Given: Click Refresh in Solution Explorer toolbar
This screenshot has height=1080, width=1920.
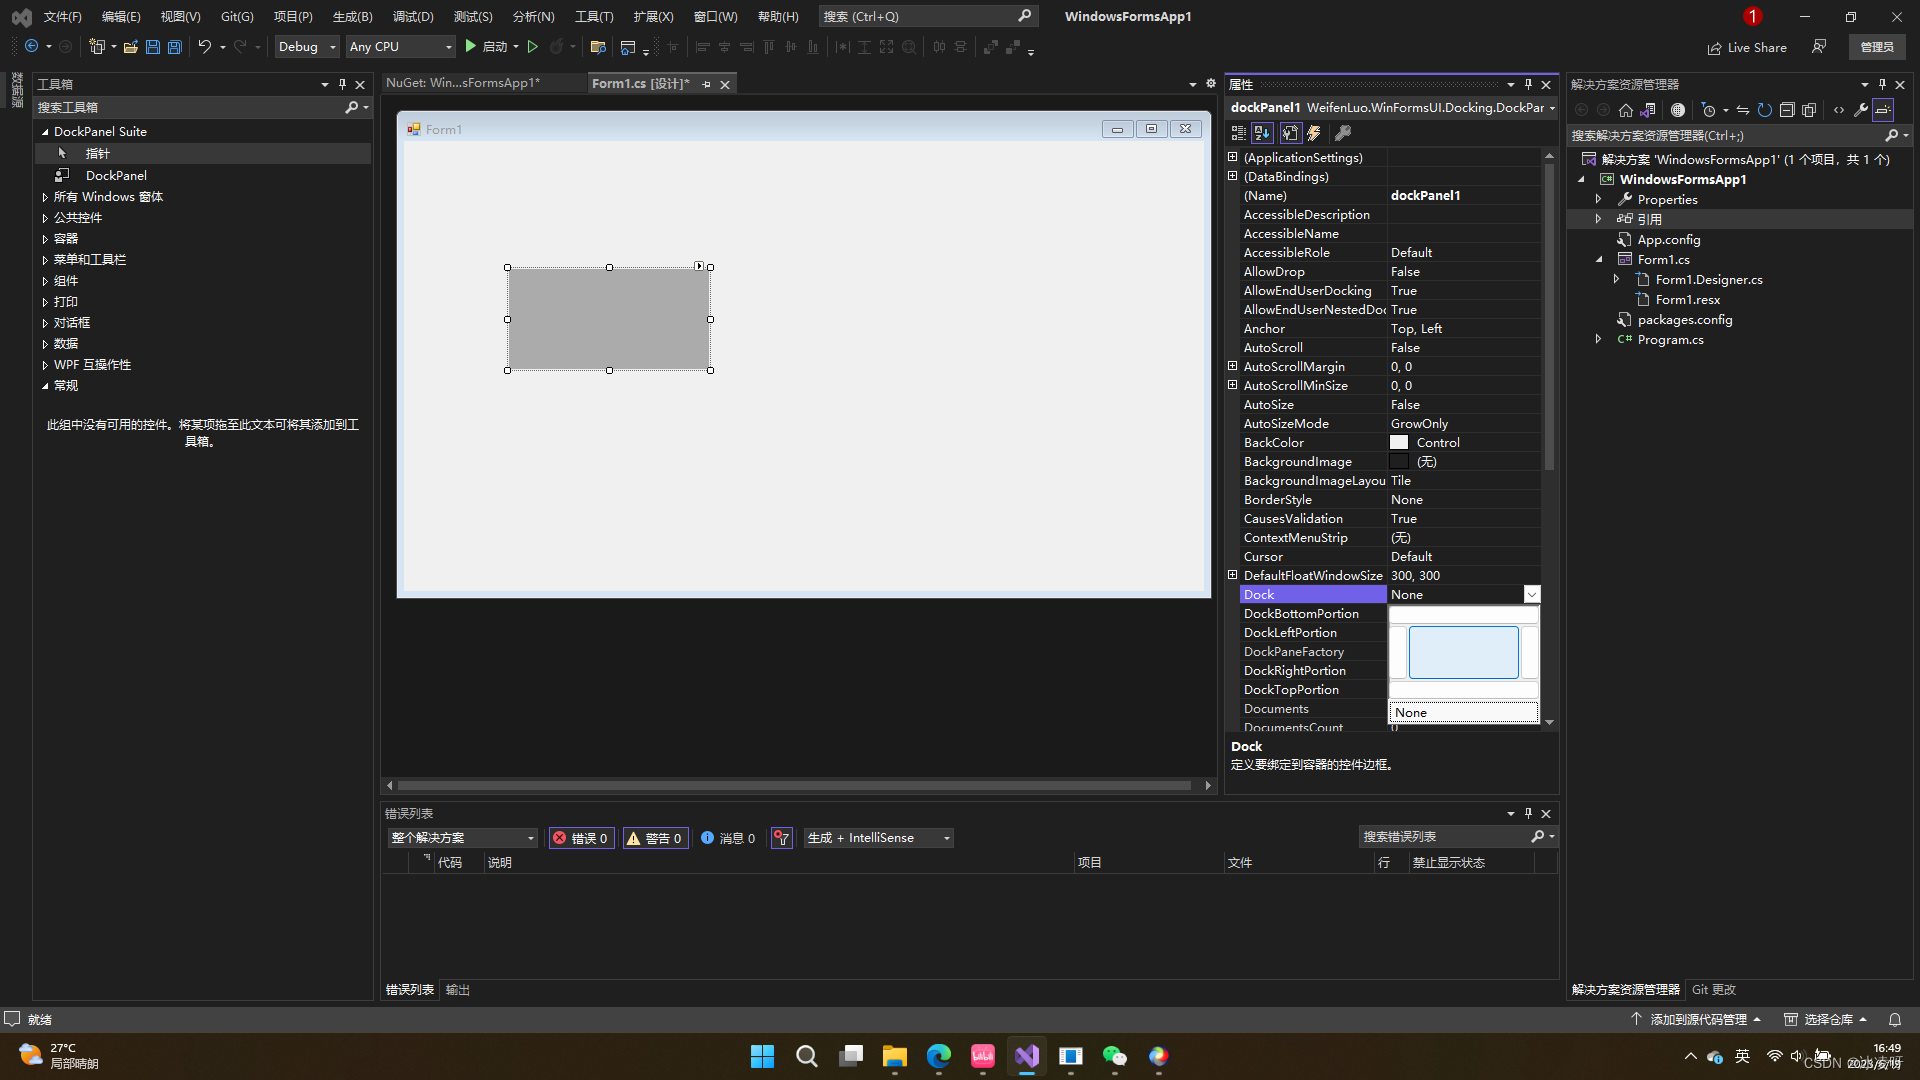Looking at the screenshot, I should [x=1765, y=110].
